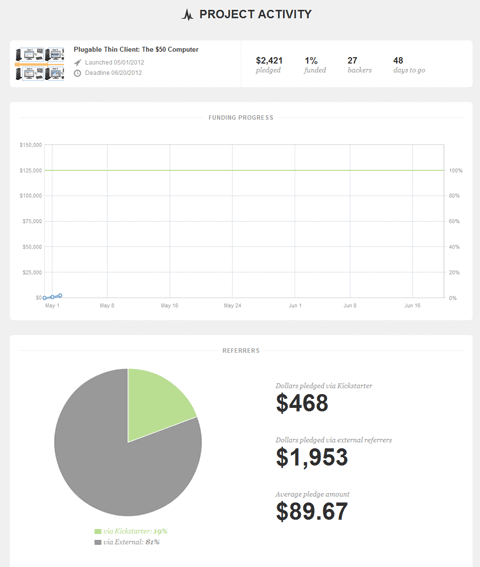Click the green 100% goal line
The height and width of the screenshot is (567, 480).
[x=244, y=170]
